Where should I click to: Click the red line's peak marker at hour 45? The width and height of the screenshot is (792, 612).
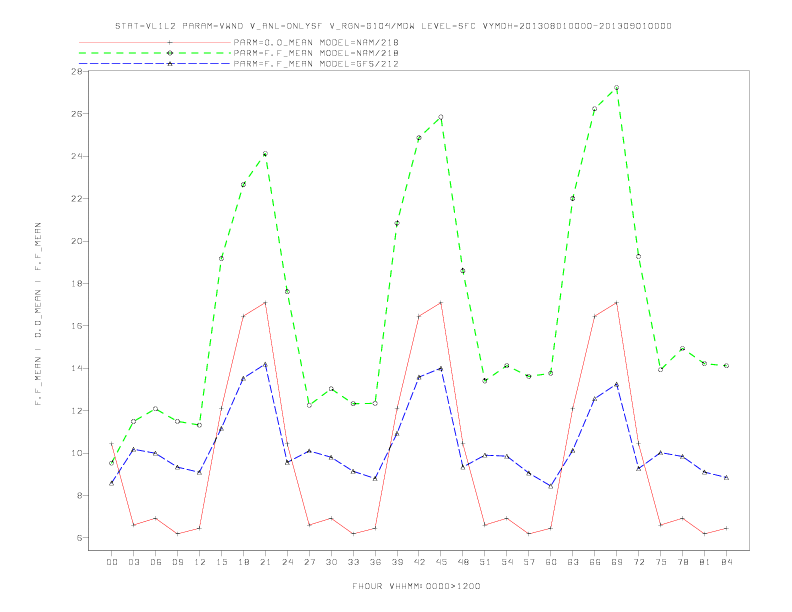click(441, 303)
